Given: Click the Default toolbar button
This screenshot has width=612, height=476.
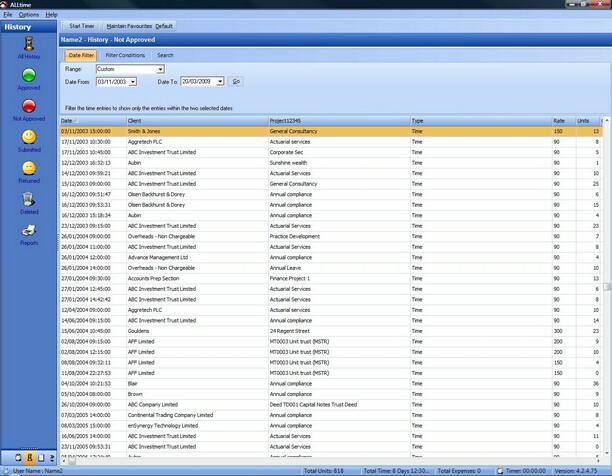Looking at the screenshot, I should point(164,26).
